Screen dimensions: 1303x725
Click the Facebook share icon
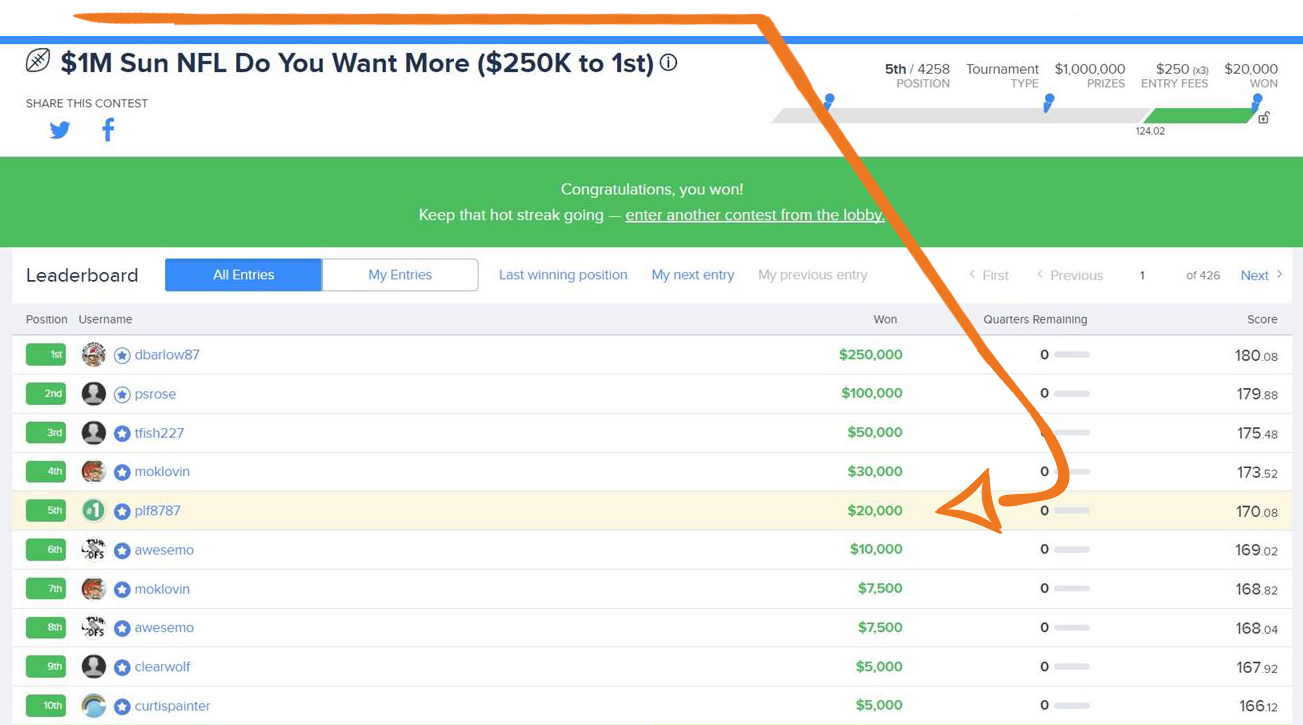coord(108,130)
